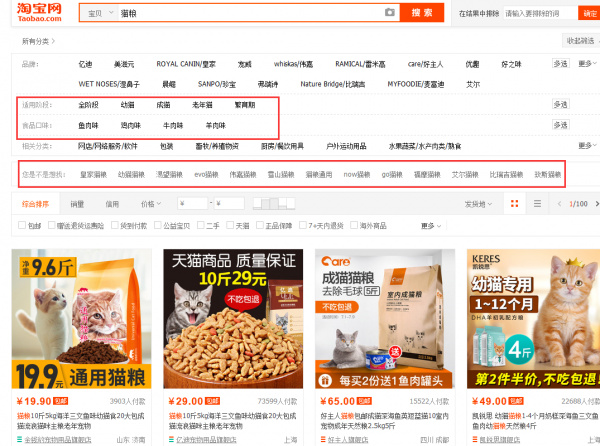Open the 19.9元 通用猫粮 product image

(x=82, y=319)
